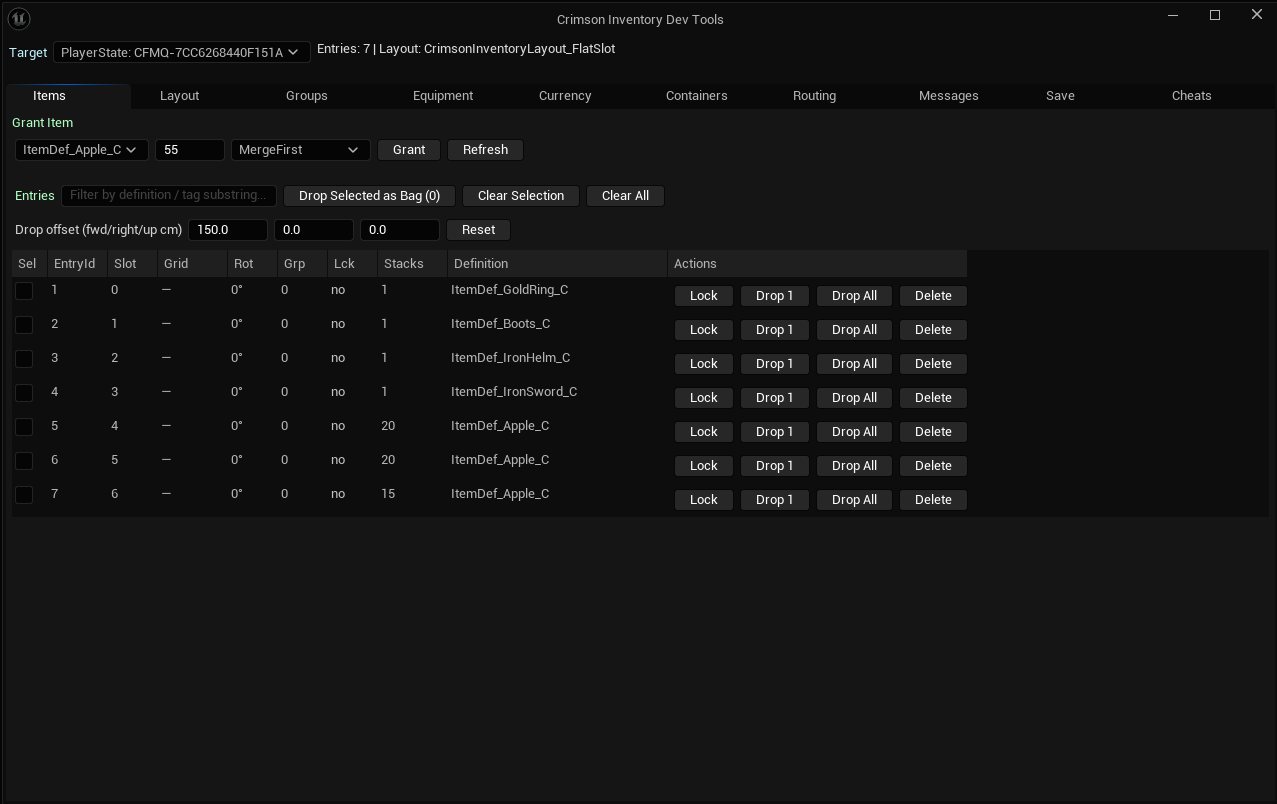The height and width of the screenshot is (804, 1277).
Task: Switch to the Routing tab
Action: click(814, 96)
